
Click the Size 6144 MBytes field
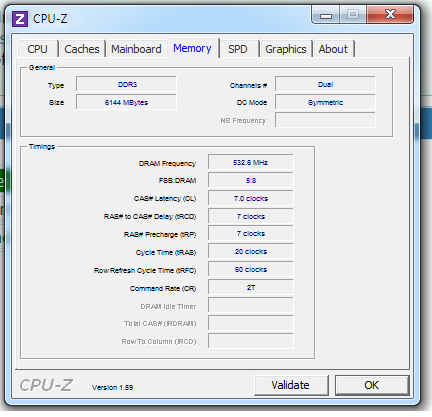click(126, 102)
